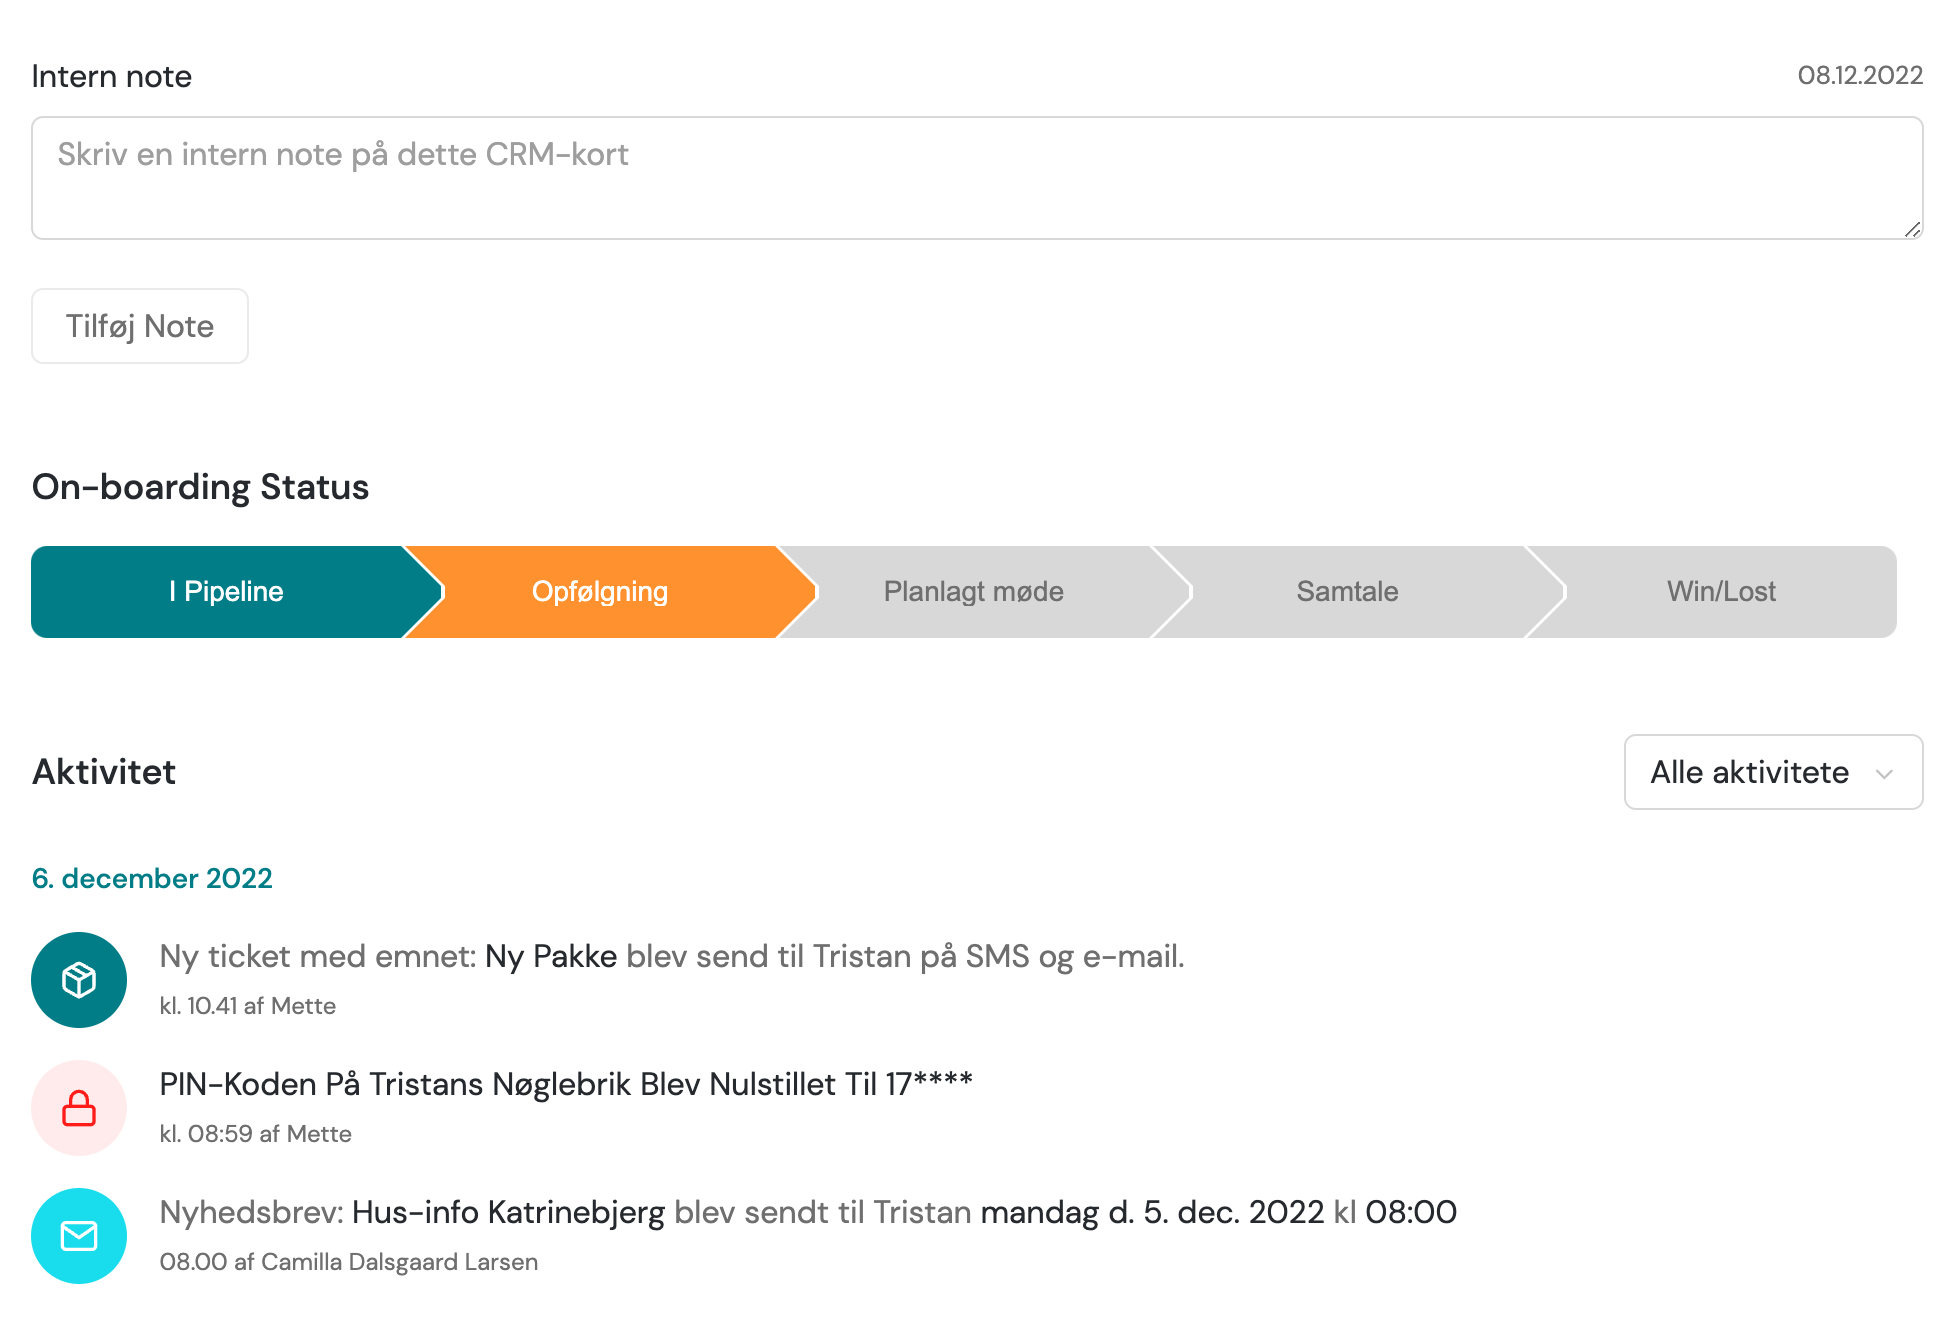
Task: Select the I Pipeline status step
Action: (226, 592)
